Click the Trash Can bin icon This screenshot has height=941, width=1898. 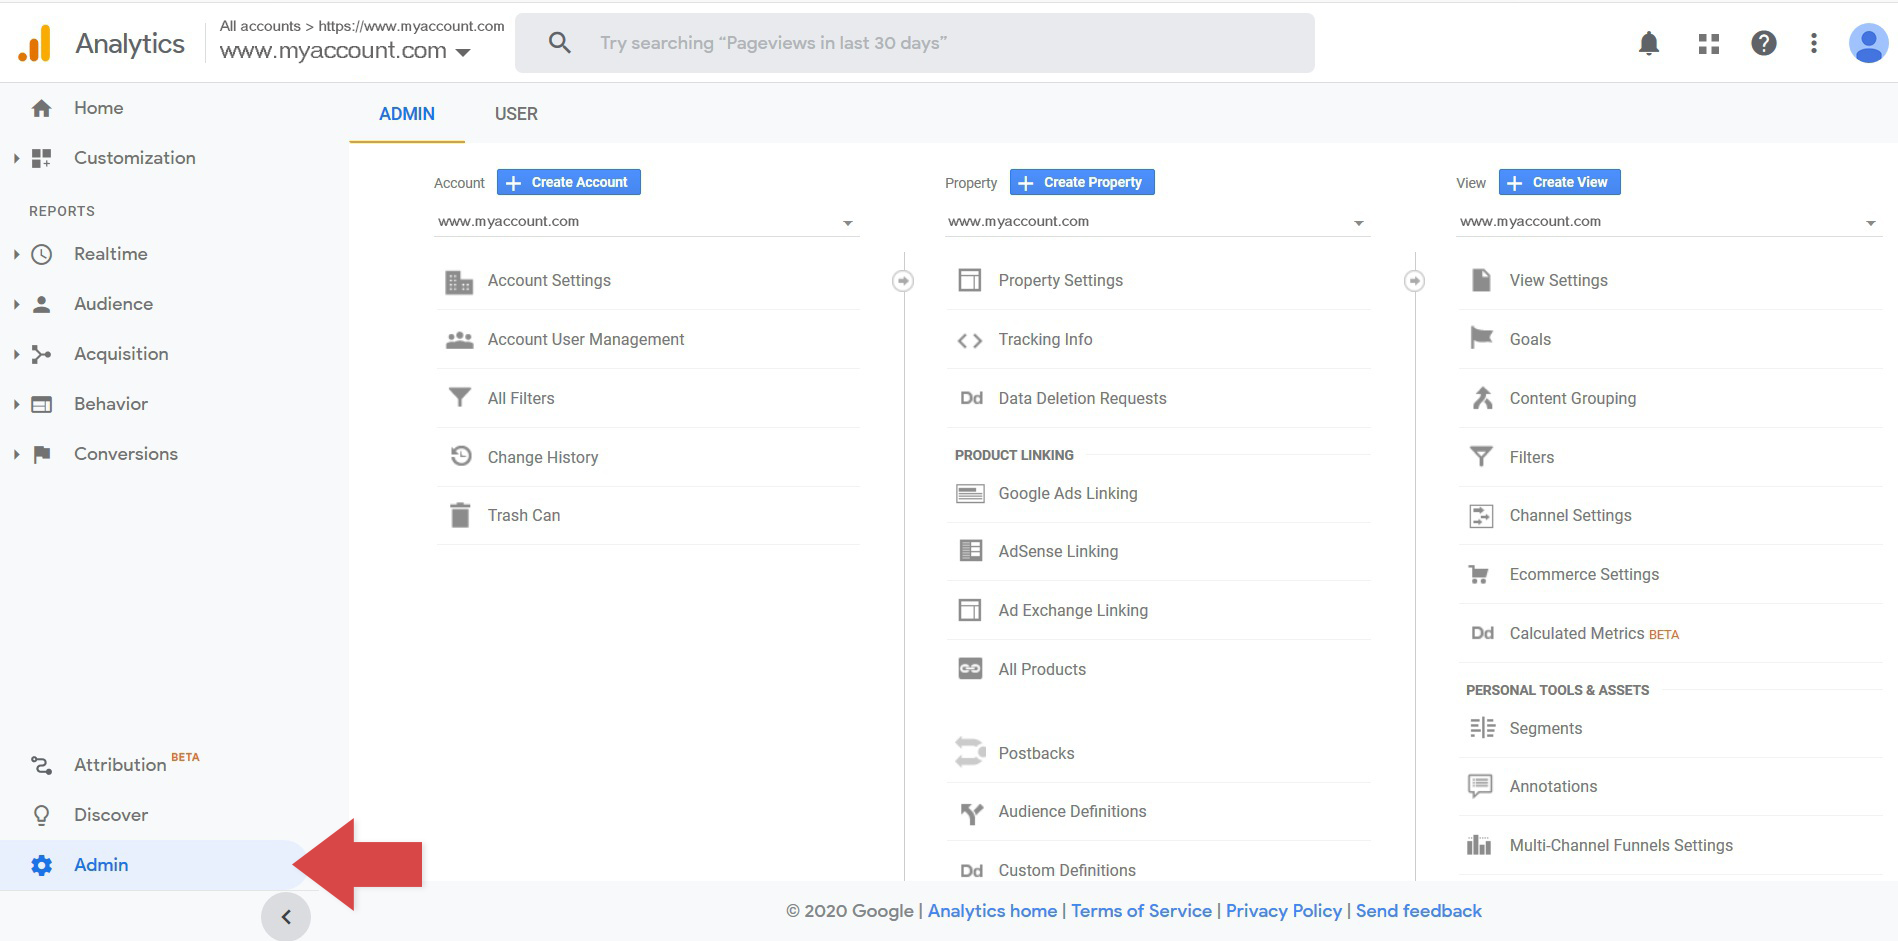click(460, 515)
